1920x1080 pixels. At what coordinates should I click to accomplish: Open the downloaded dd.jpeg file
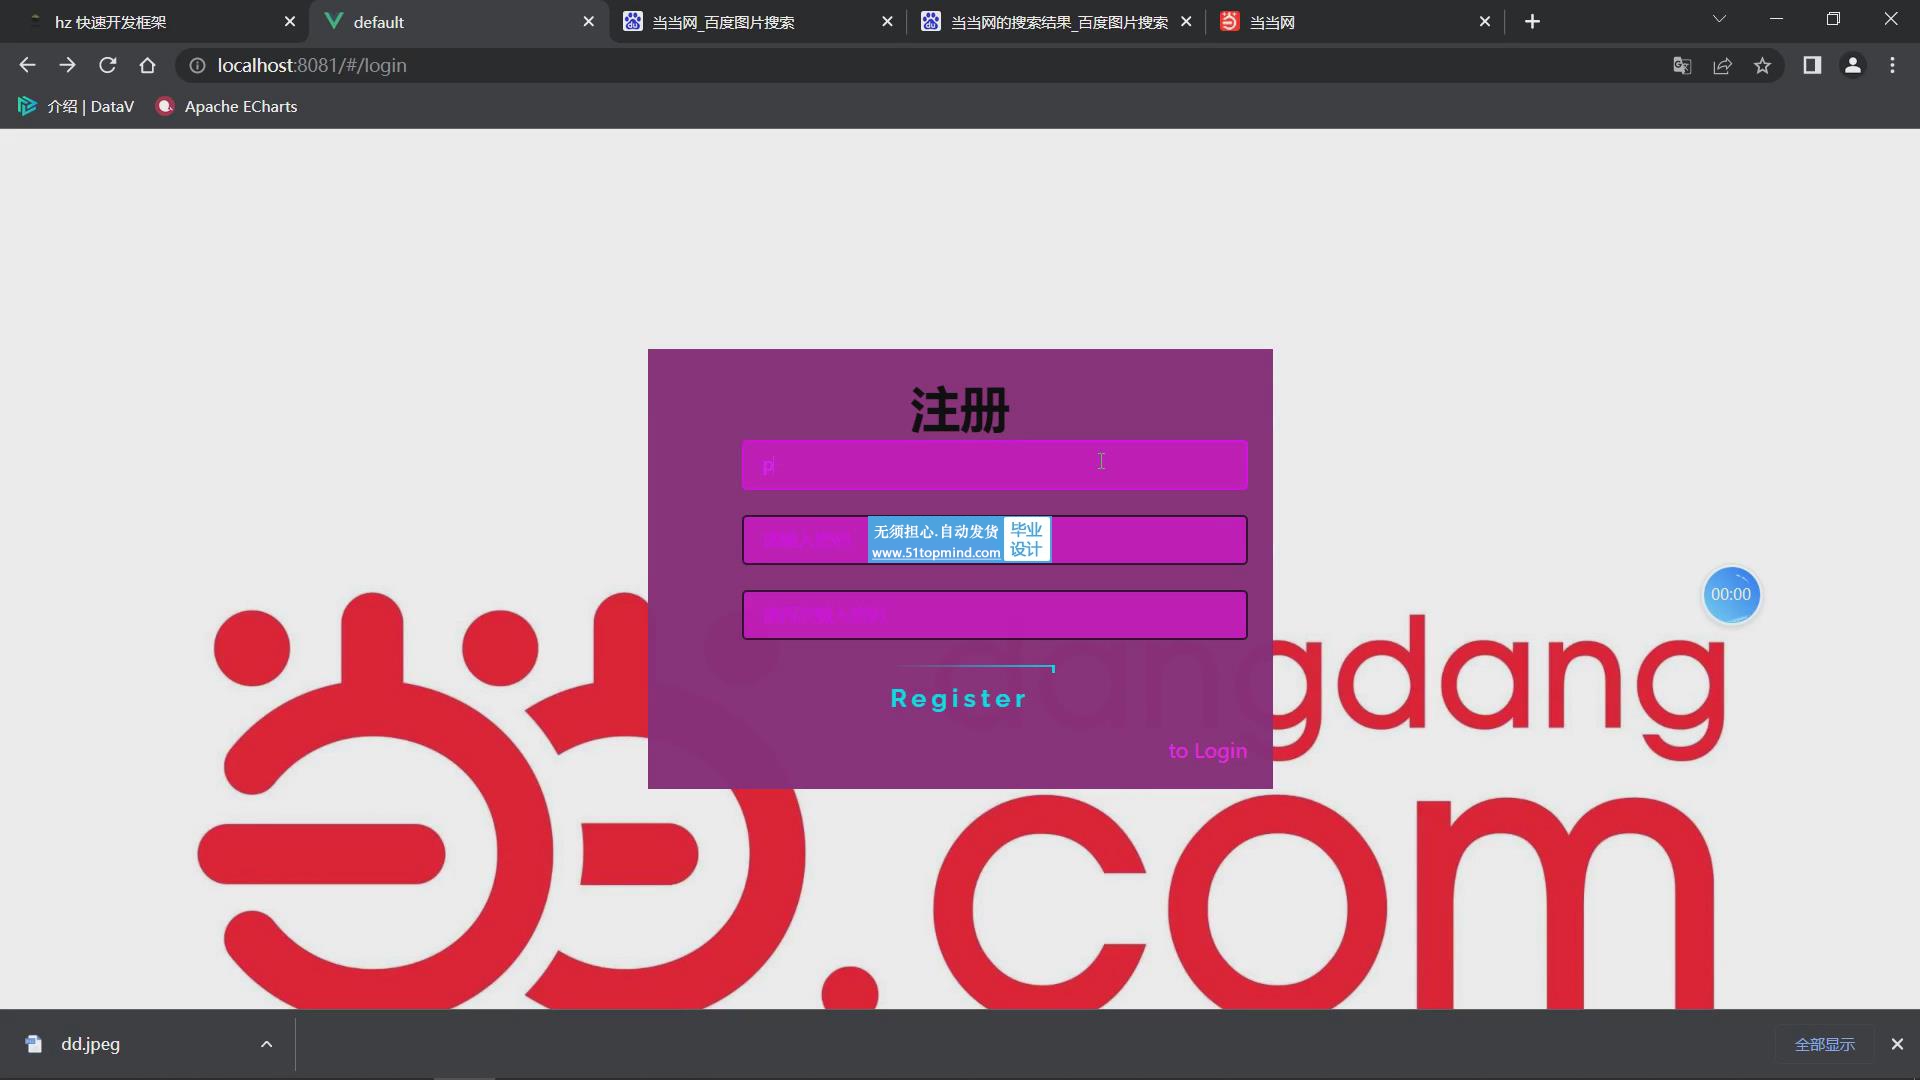90,1044
